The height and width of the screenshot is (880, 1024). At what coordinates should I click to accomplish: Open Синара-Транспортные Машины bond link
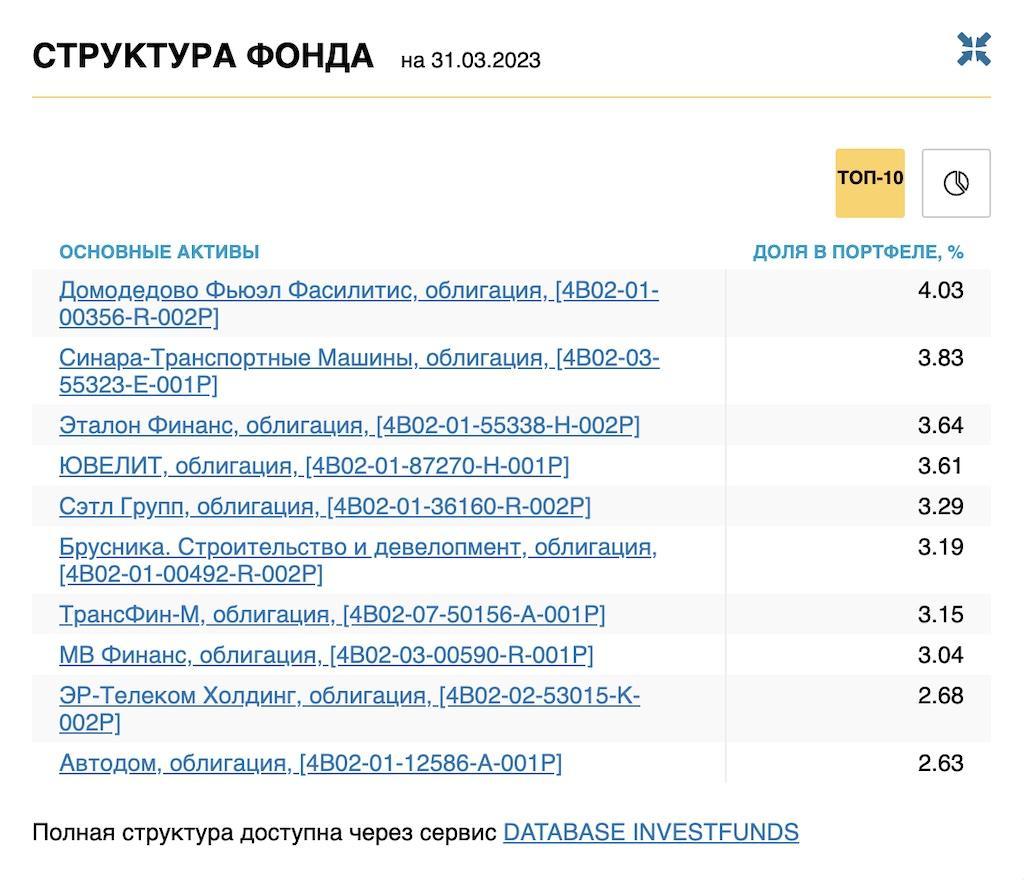358,359
